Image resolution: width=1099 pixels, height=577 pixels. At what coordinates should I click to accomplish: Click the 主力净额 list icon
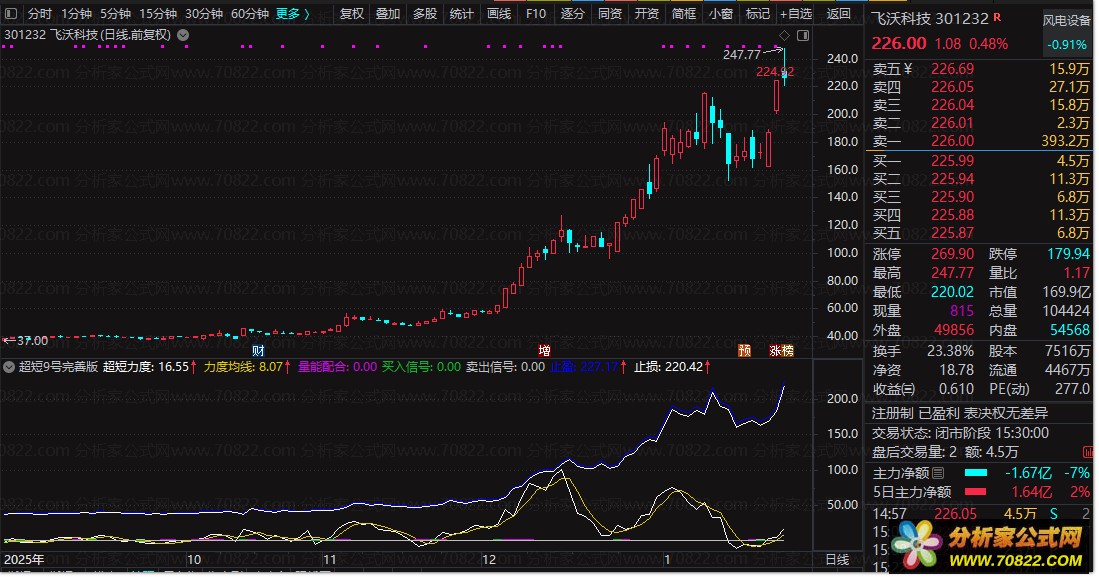[937, 473]
